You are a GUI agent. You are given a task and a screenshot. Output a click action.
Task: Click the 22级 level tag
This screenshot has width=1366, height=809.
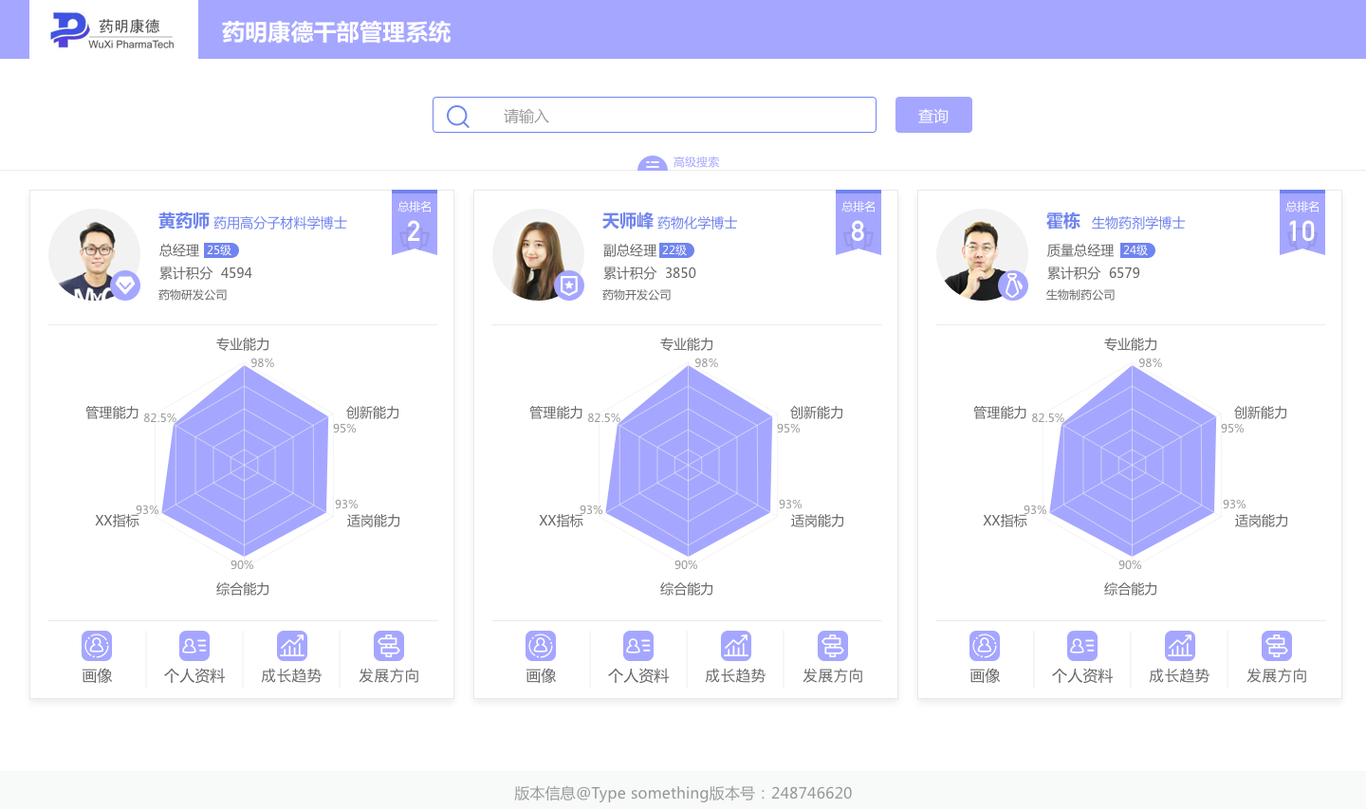677,250
